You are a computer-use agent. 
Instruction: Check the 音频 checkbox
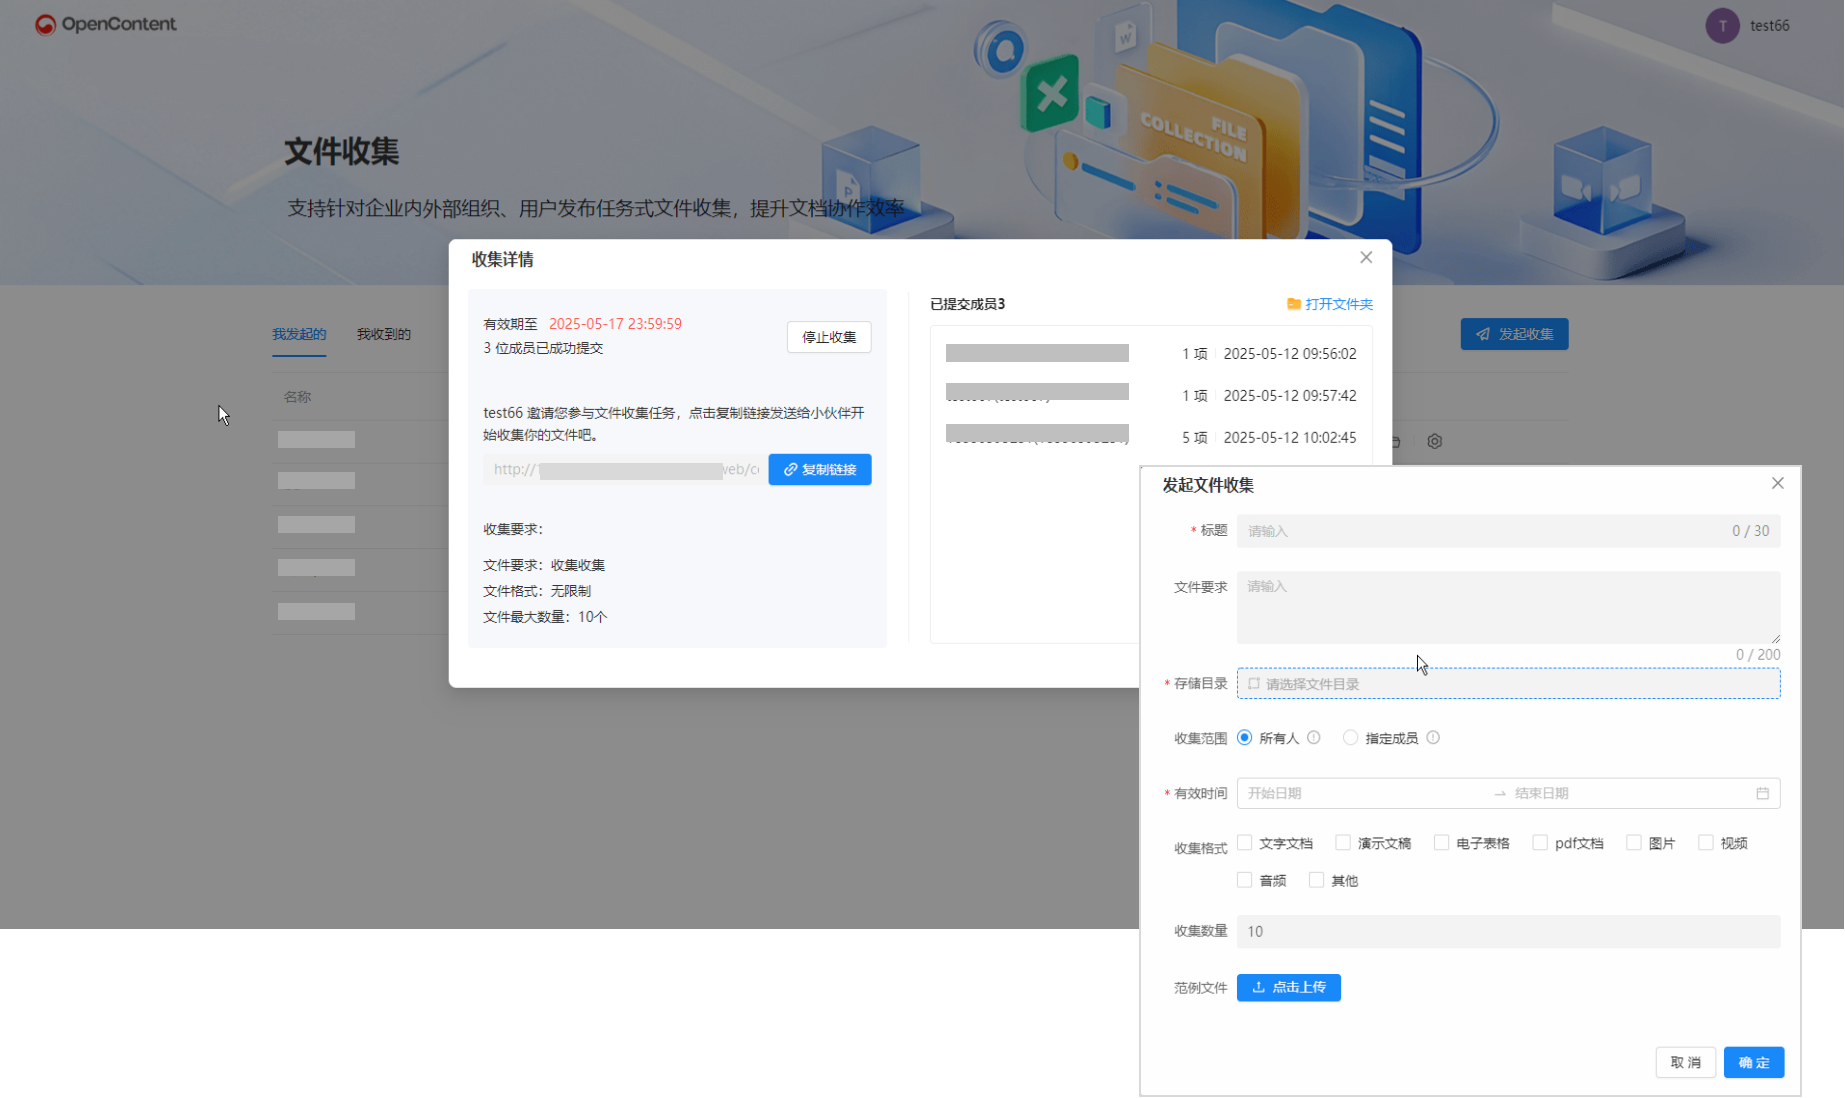click(x=1244, y=880)
